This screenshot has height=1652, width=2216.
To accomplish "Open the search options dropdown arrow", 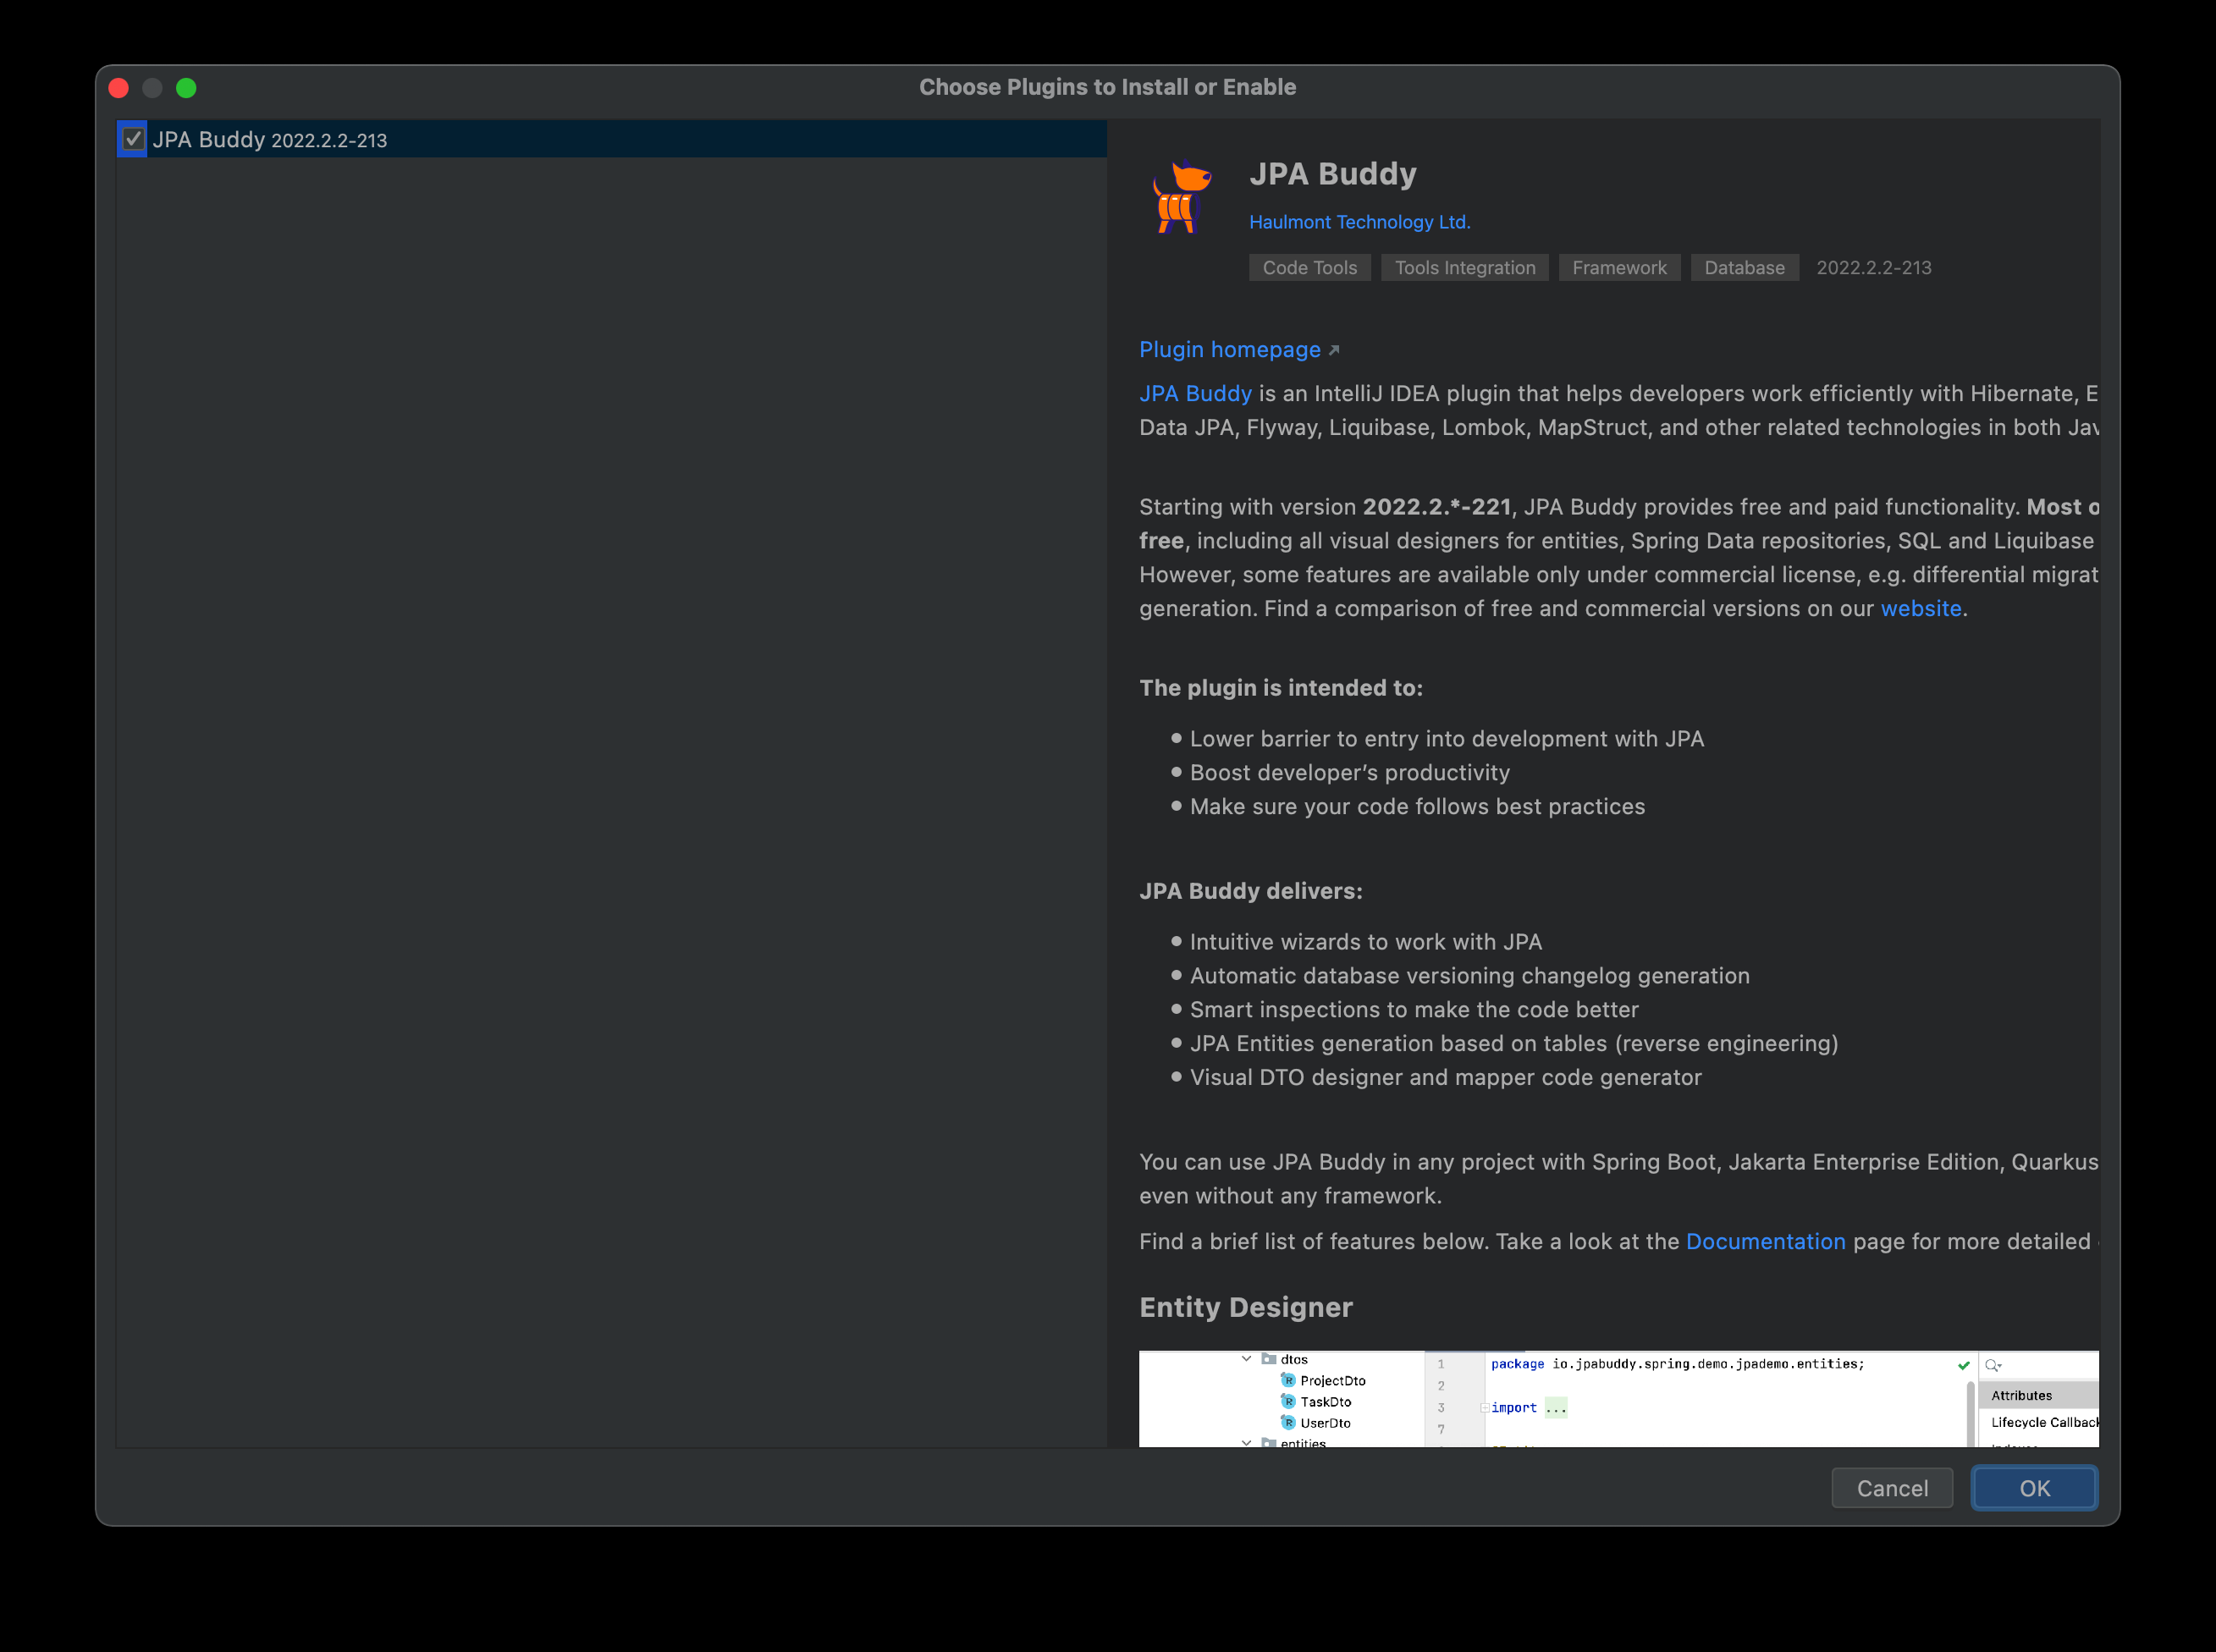I will coord(2001,1367).
